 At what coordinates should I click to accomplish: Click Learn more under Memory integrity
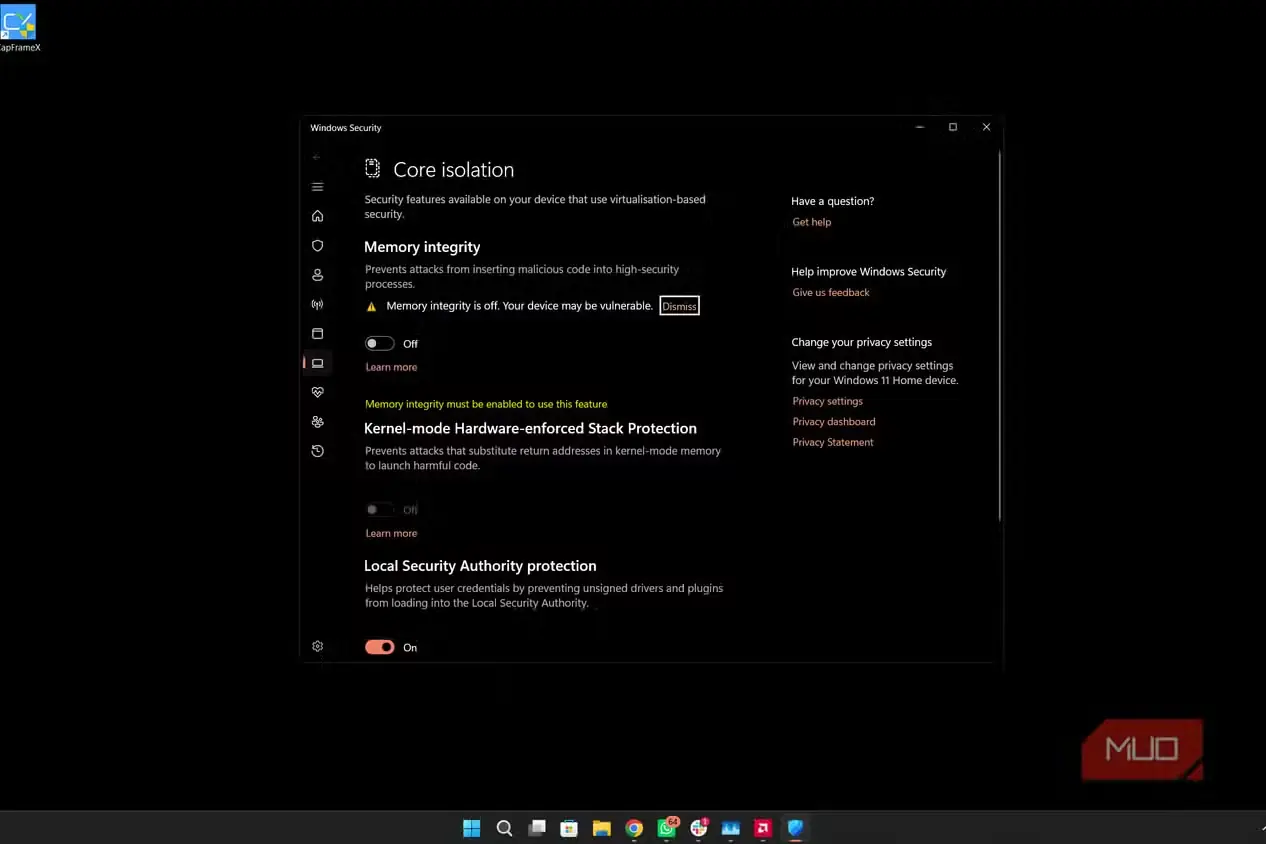(x=391, y=367)
